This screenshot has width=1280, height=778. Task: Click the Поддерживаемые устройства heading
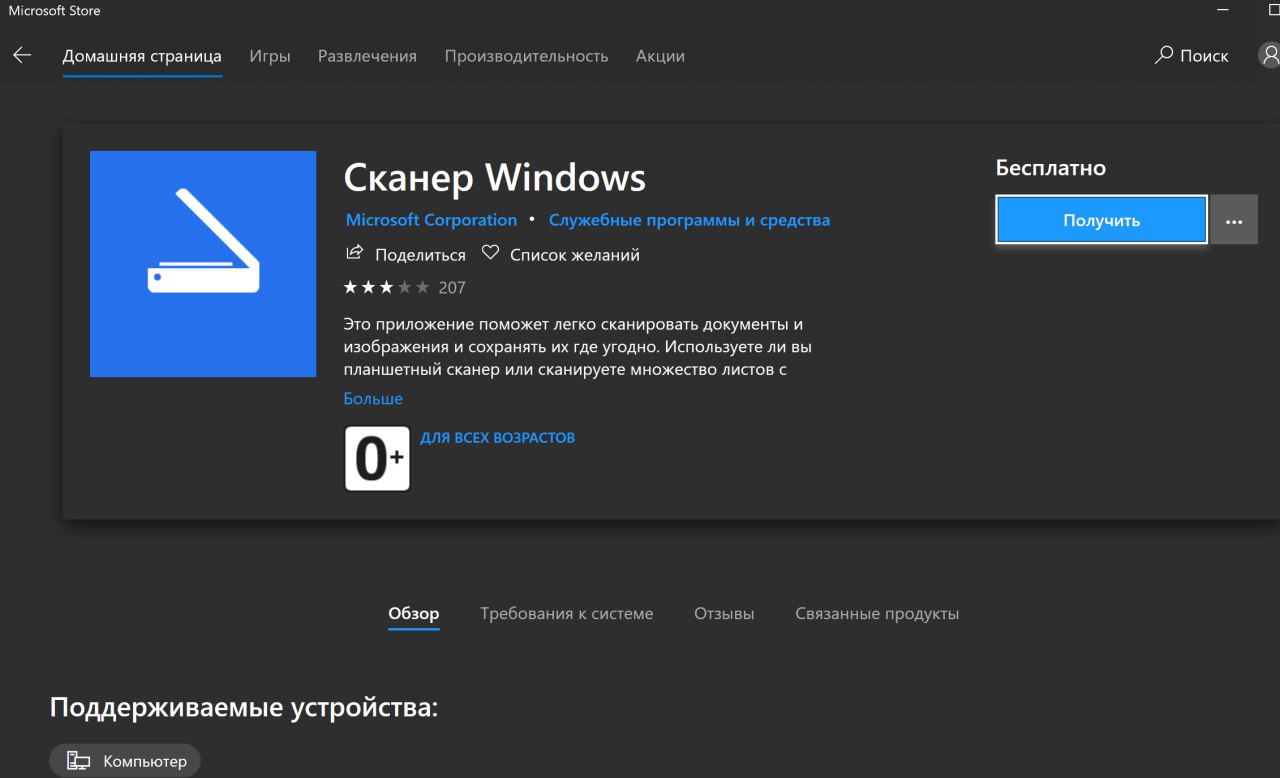(244, 708)
